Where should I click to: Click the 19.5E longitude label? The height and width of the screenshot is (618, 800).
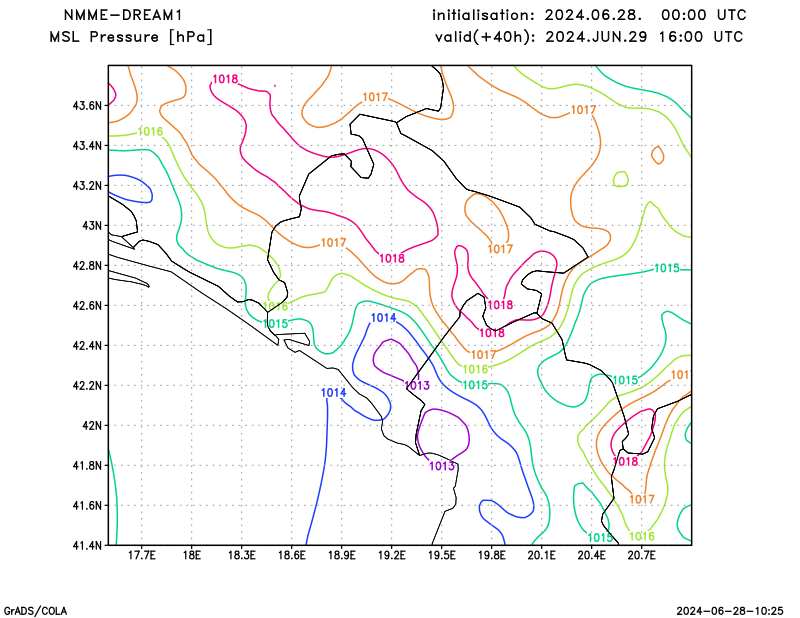tap(441, 555)
